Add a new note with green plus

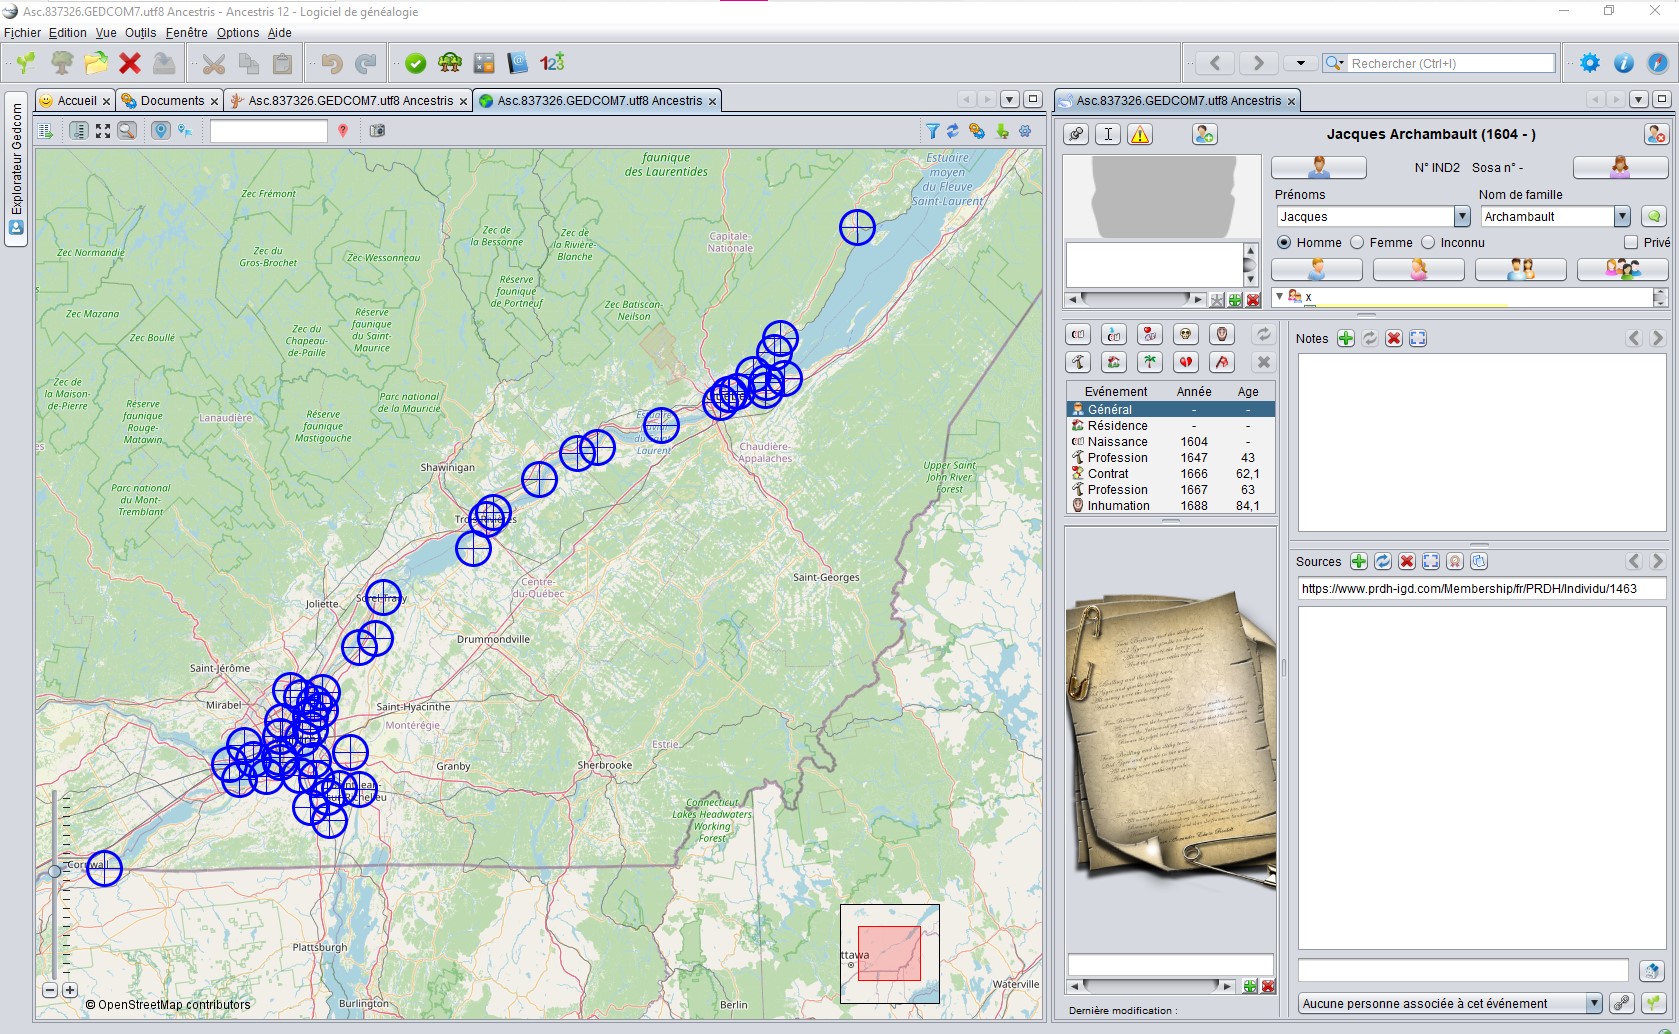[1346, 339]
